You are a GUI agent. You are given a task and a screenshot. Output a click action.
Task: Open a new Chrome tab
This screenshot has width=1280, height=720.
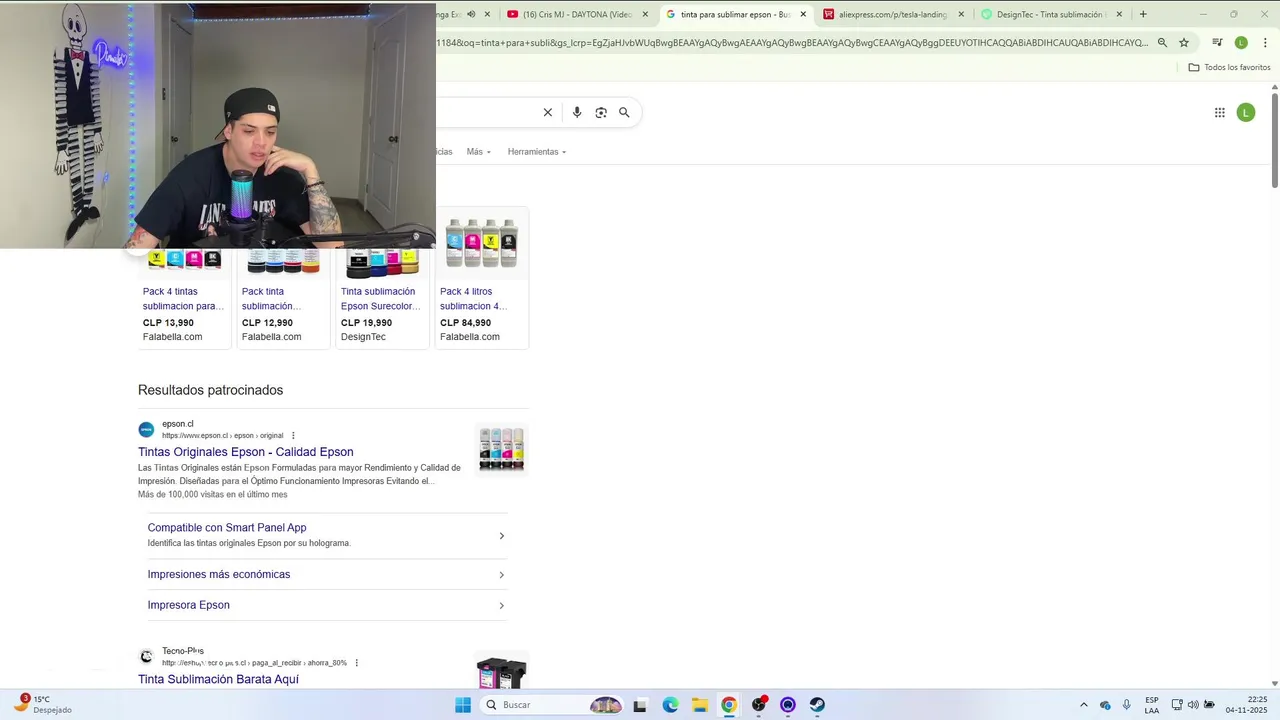pos(1143,14)
